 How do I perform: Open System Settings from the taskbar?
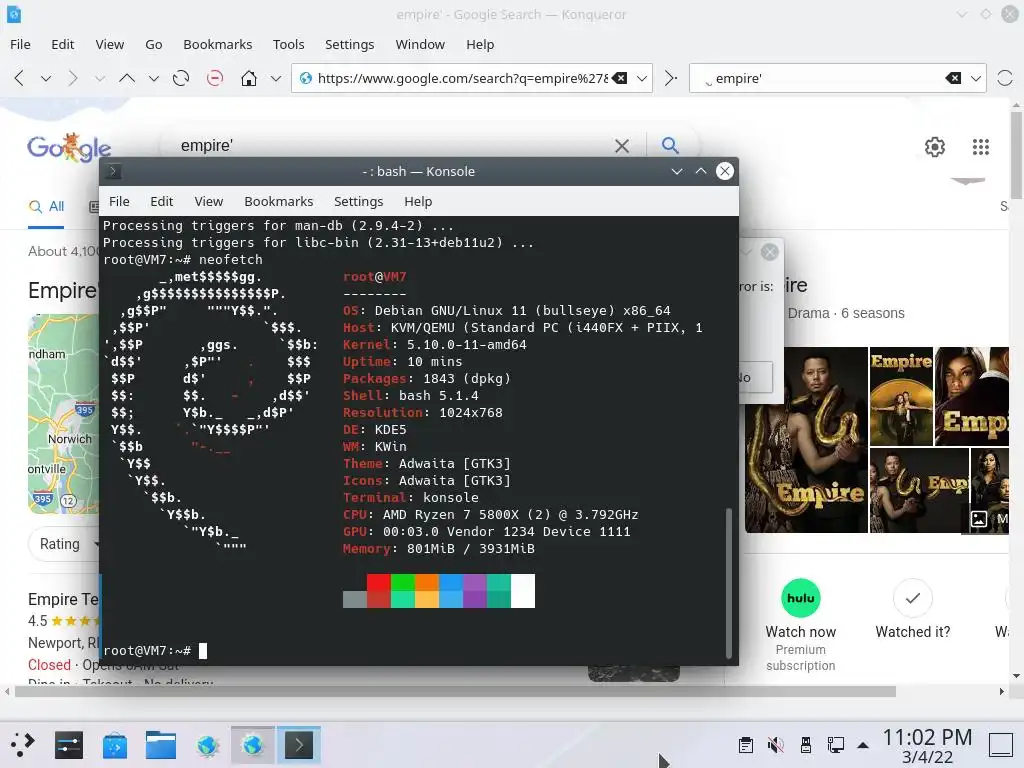[69, 745]
